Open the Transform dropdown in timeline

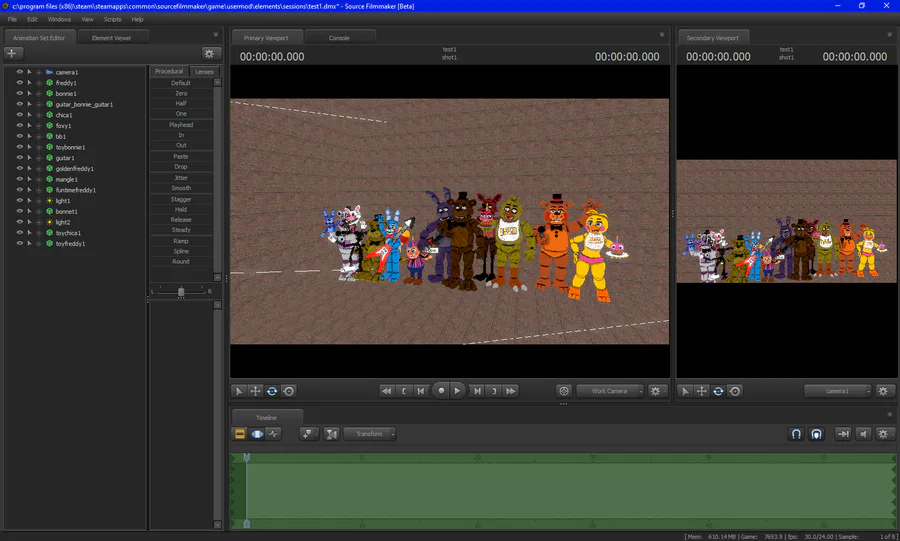[370, 434]
